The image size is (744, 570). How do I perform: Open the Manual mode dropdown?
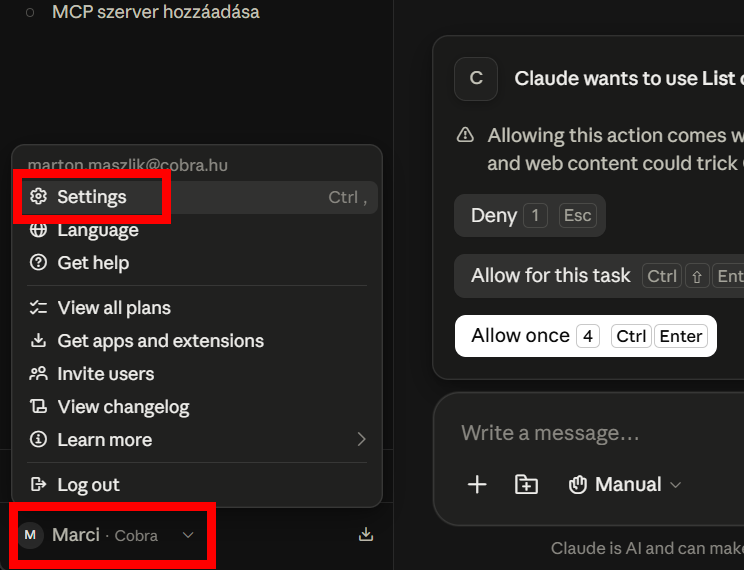coord(624,485)
